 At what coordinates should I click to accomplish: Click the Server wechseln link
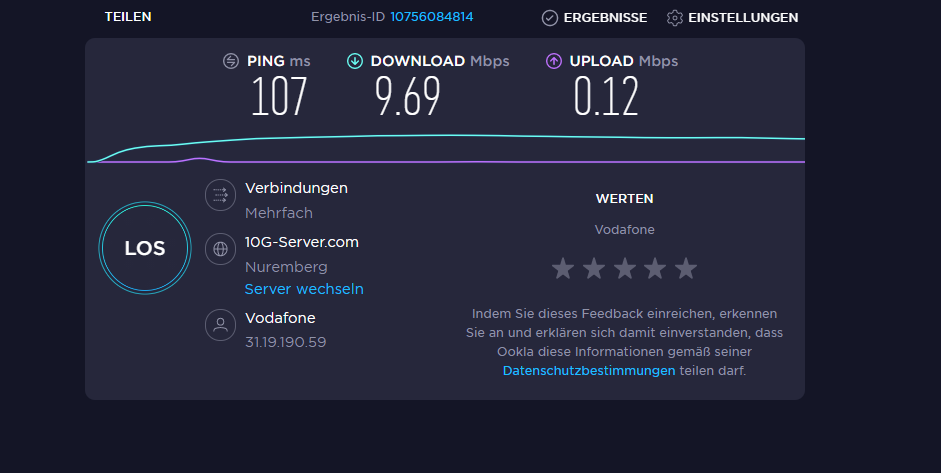[304, 289]
